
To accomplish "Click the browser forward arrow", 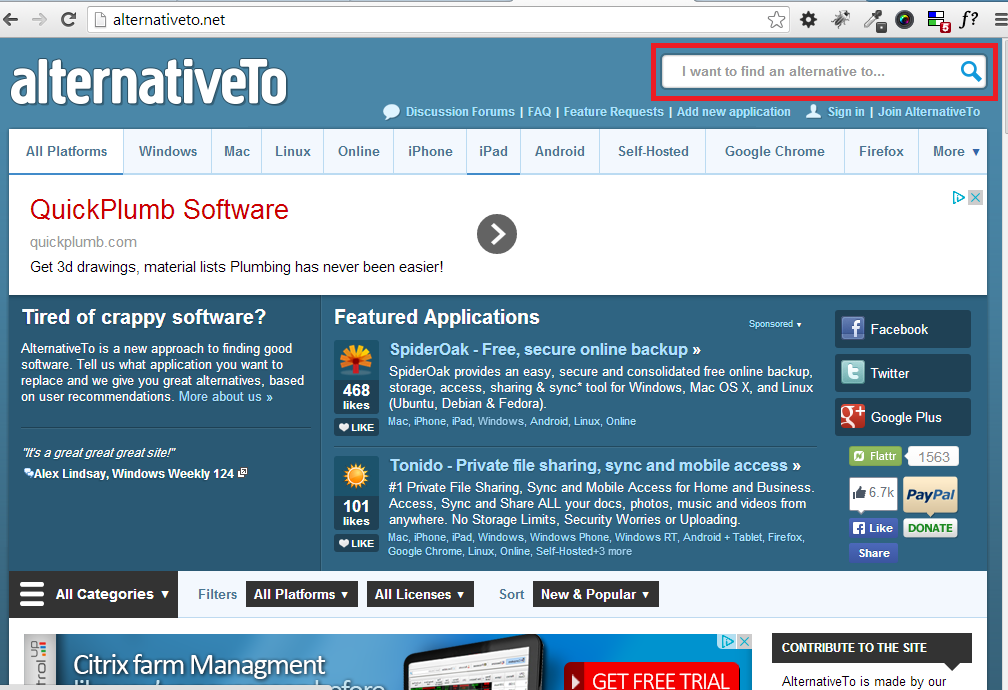I will tap(40, 20).
